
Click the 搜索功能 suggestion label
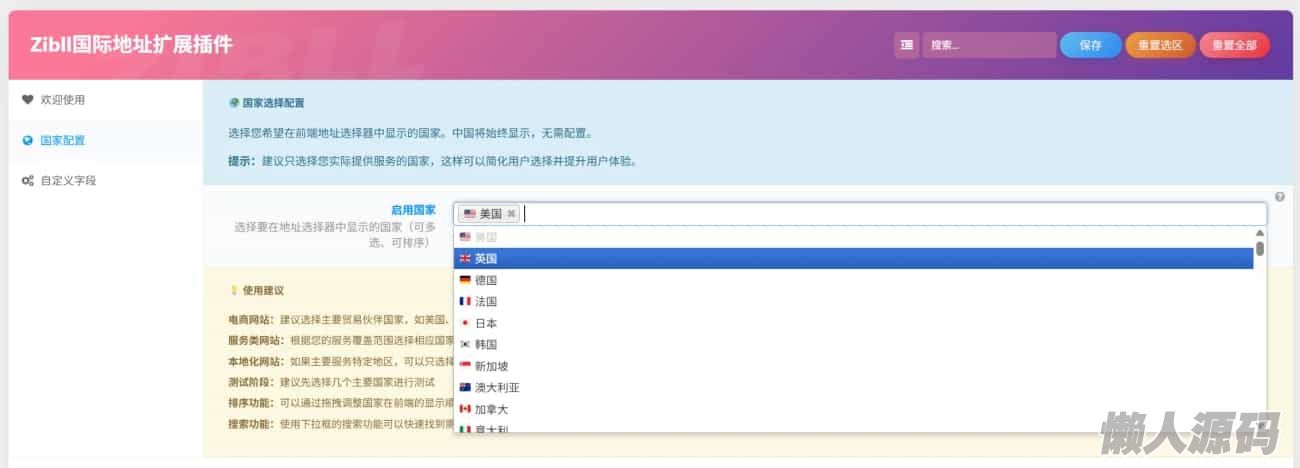pos(254,424)
